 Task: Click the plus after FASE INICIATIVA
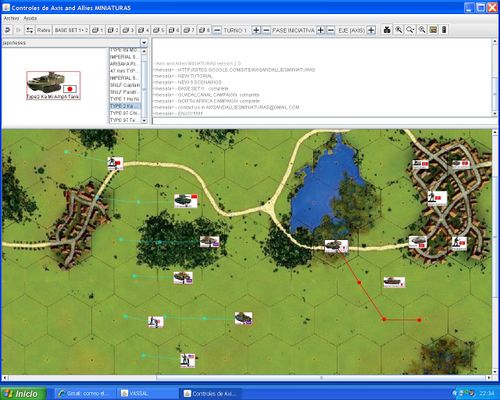[320, 30]
